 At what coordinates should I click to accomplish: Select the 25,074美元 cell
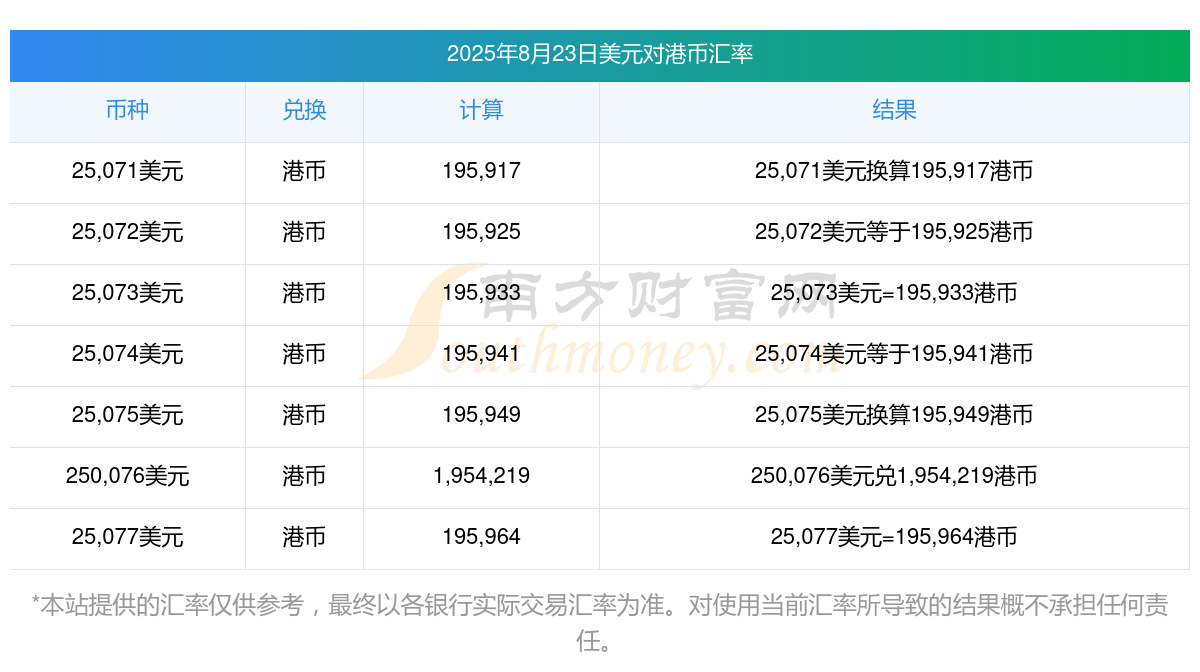(x=127, y=354)
